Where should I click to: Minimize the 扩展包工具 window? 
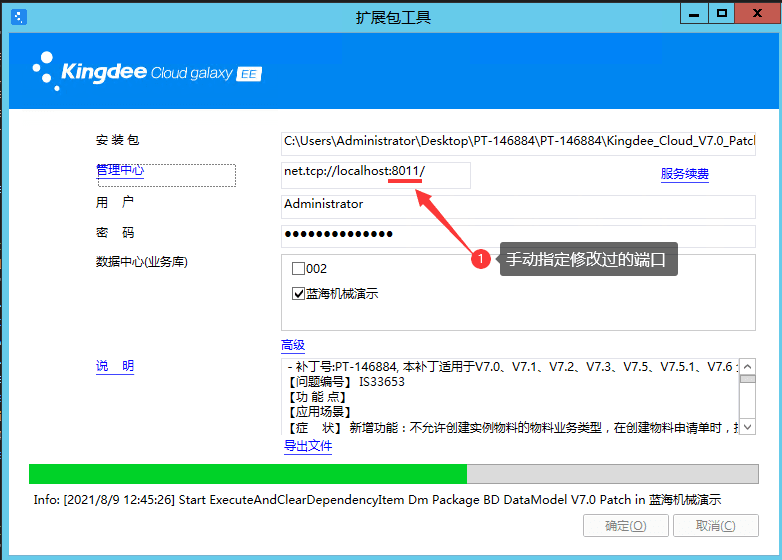(693, 14)
